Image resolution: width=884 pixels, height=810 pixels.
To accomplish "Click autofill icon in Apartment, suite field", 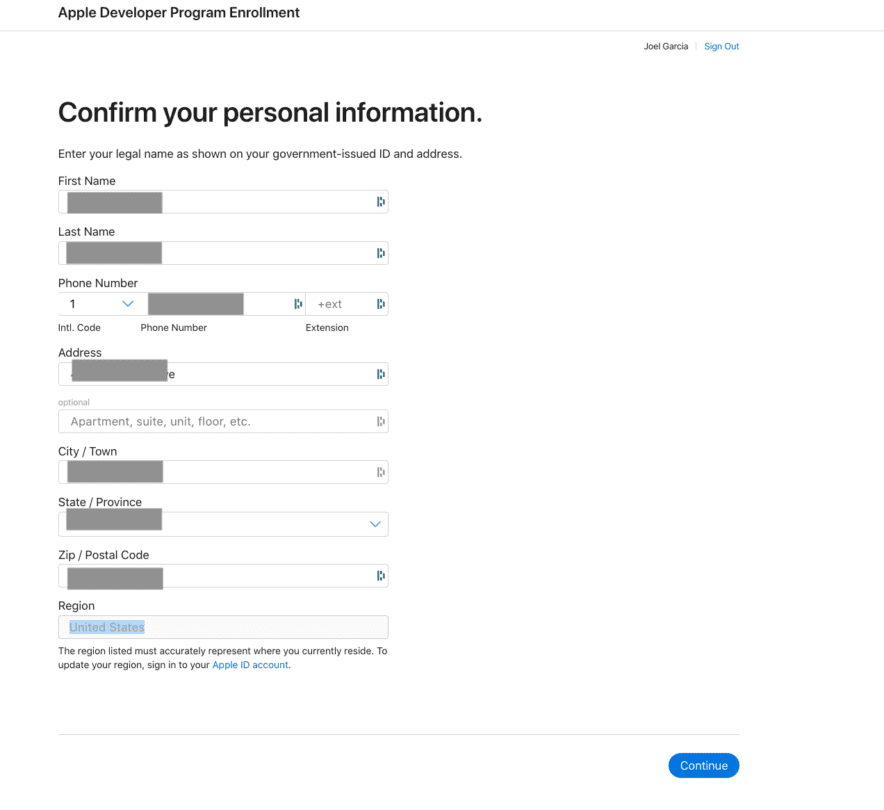I will click(x=381, y=422).
